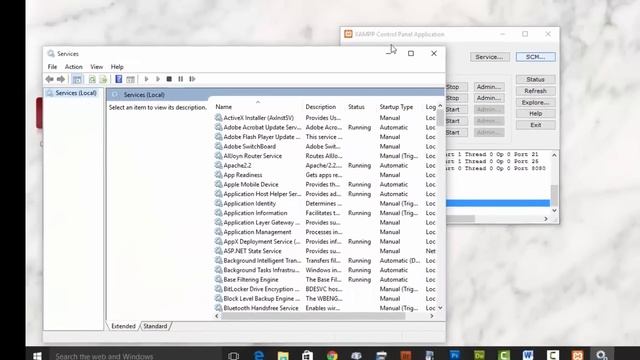Click the gear icon beside Base Filtering Engine
The height and width of the screenshot is (360, 640).
pyautogui.click(x=218, y=280)
